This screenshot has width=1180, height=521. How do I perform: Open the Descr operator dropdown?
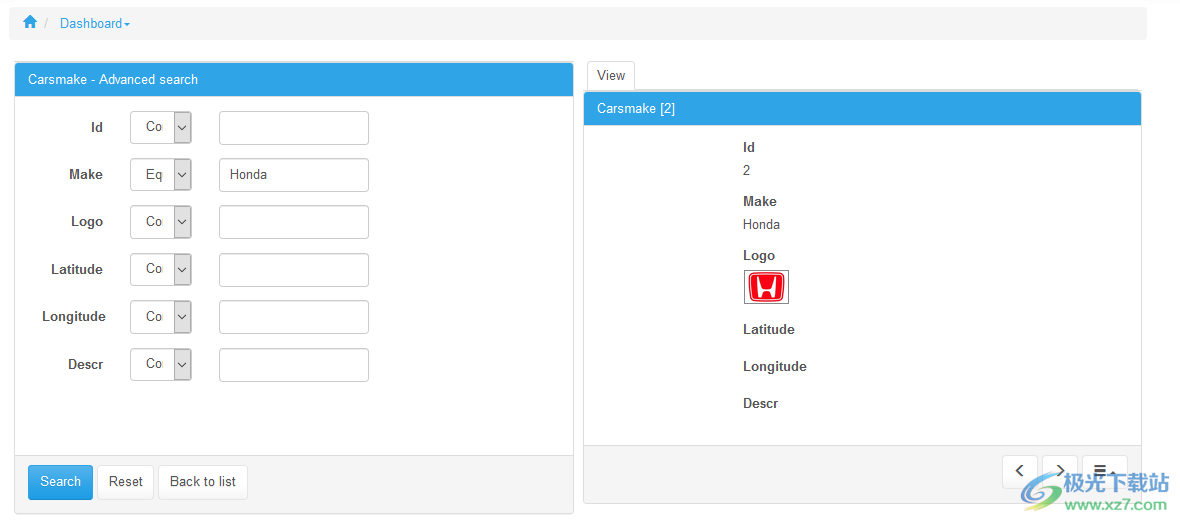click(x=161, y=364)
